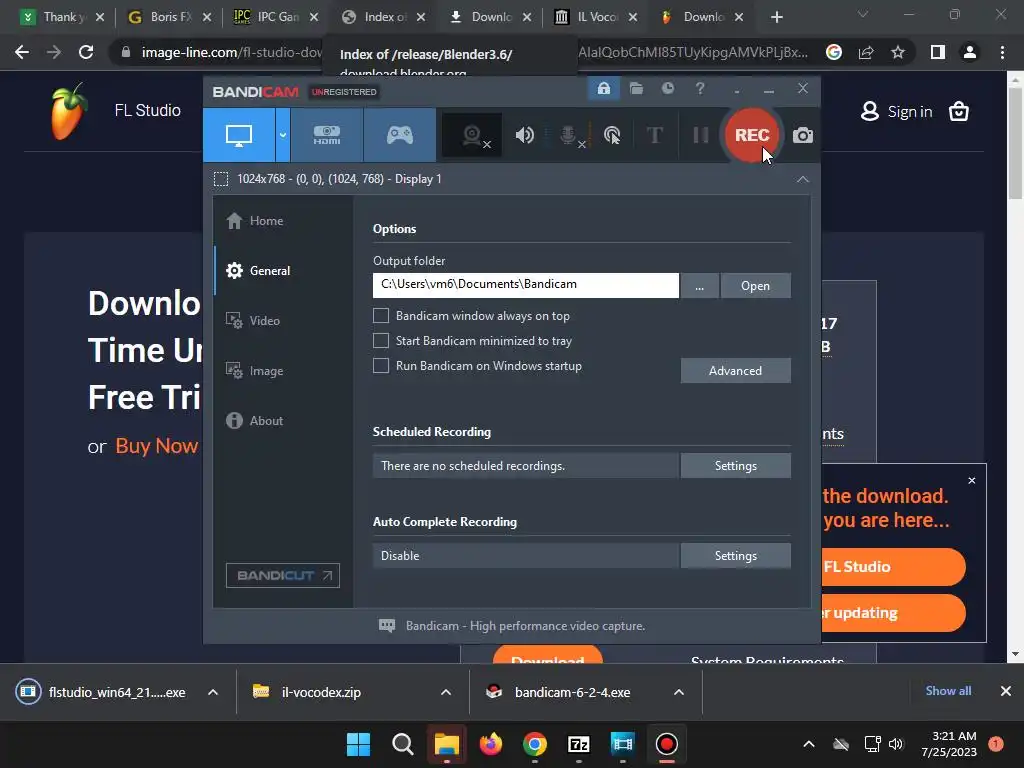This screenshot has height=768, width=1024.
Task: Switch to Boris FX browser tab
Action: pyautogui.click(x=169, y=17)
